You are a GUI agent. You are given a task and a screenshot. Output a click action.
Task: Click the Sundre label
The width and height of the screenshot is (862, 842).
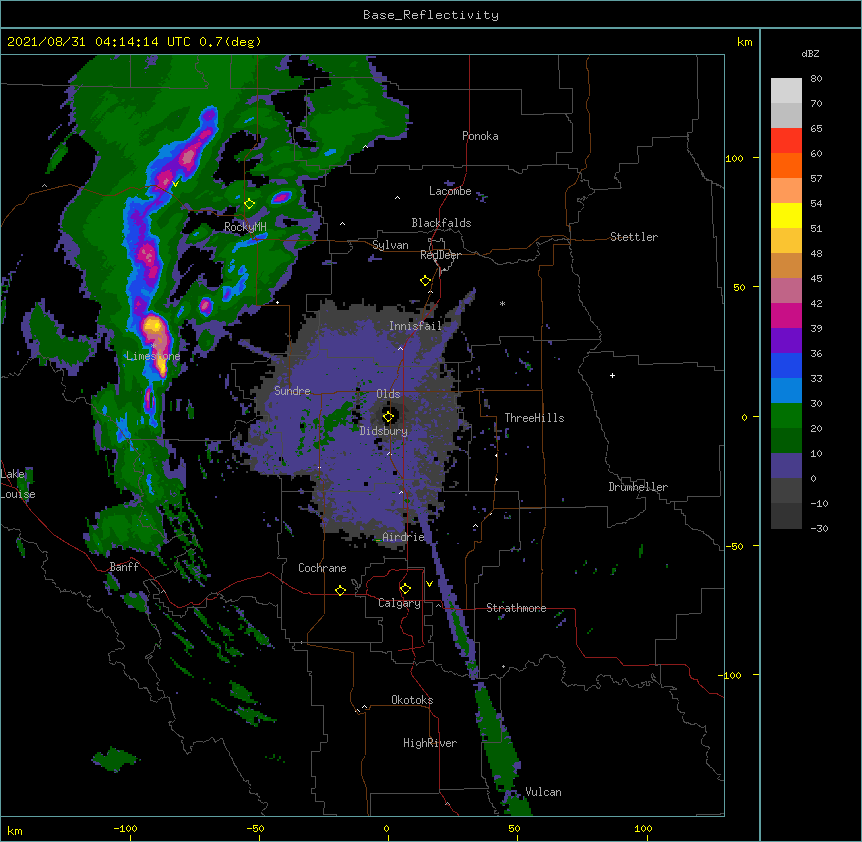(x=292, y=391)
